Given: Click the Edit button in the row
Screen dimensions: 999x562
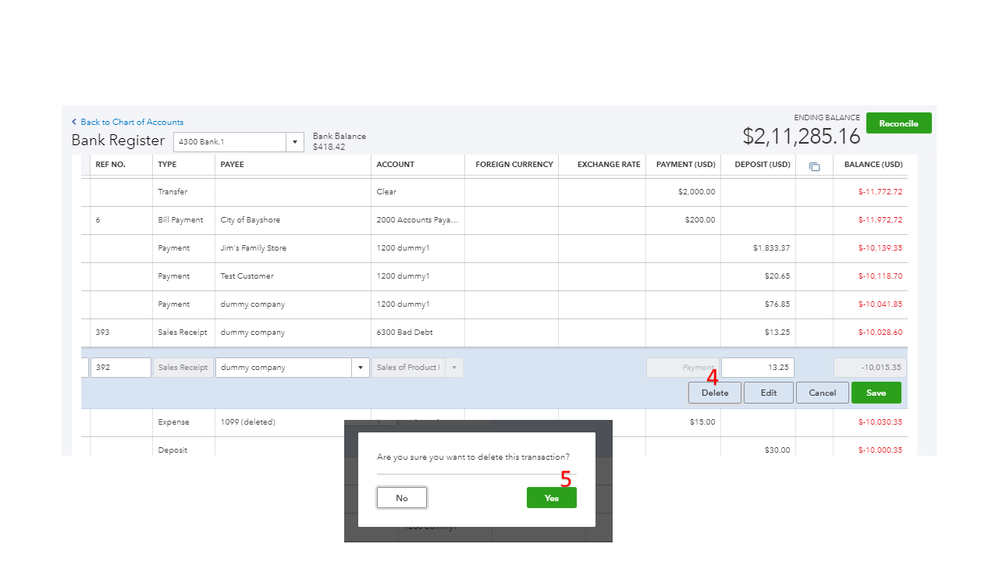Looking at the screenshot, I should (768, 393).
